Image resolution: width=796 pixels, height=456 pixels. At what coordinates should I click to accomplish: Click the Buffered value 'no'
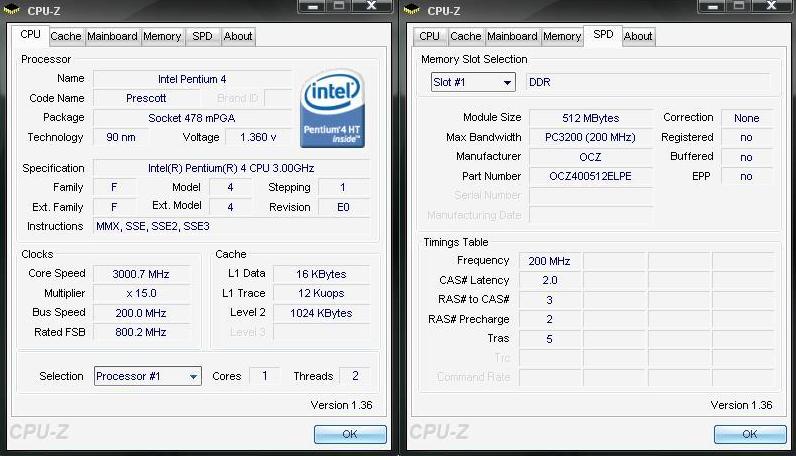coord(747,157)
